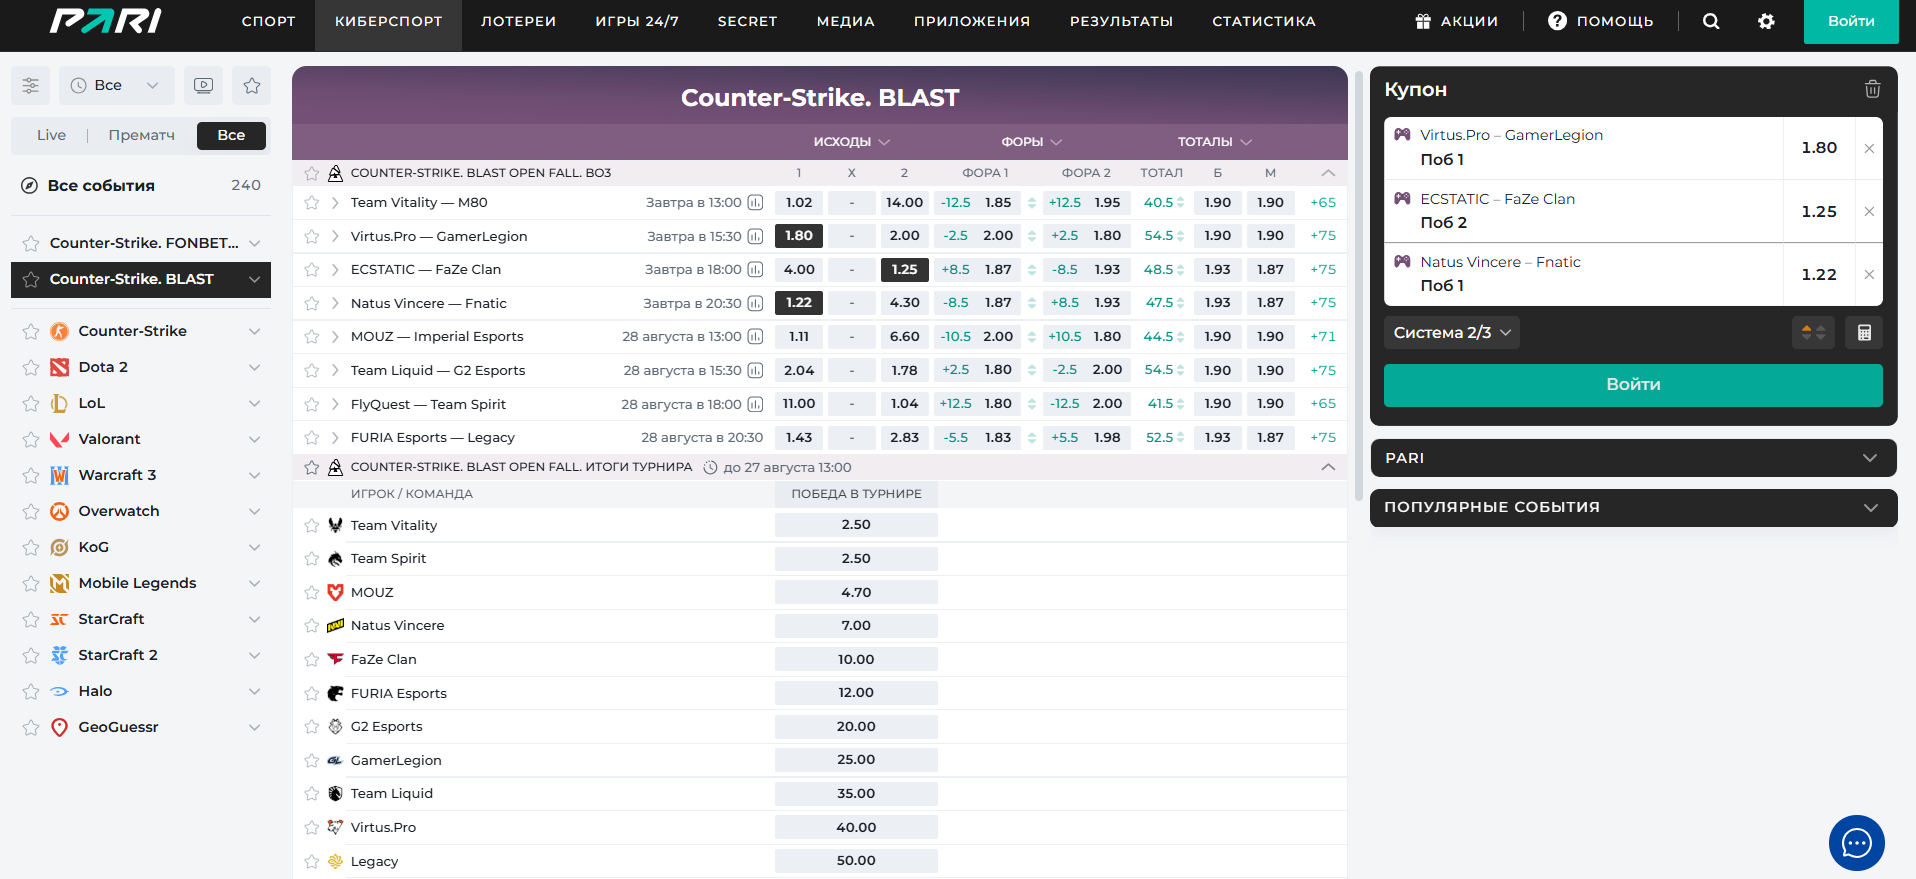Click the top-right Войти button
The width and height of the screenshot is (1916, 879).
1851,21
